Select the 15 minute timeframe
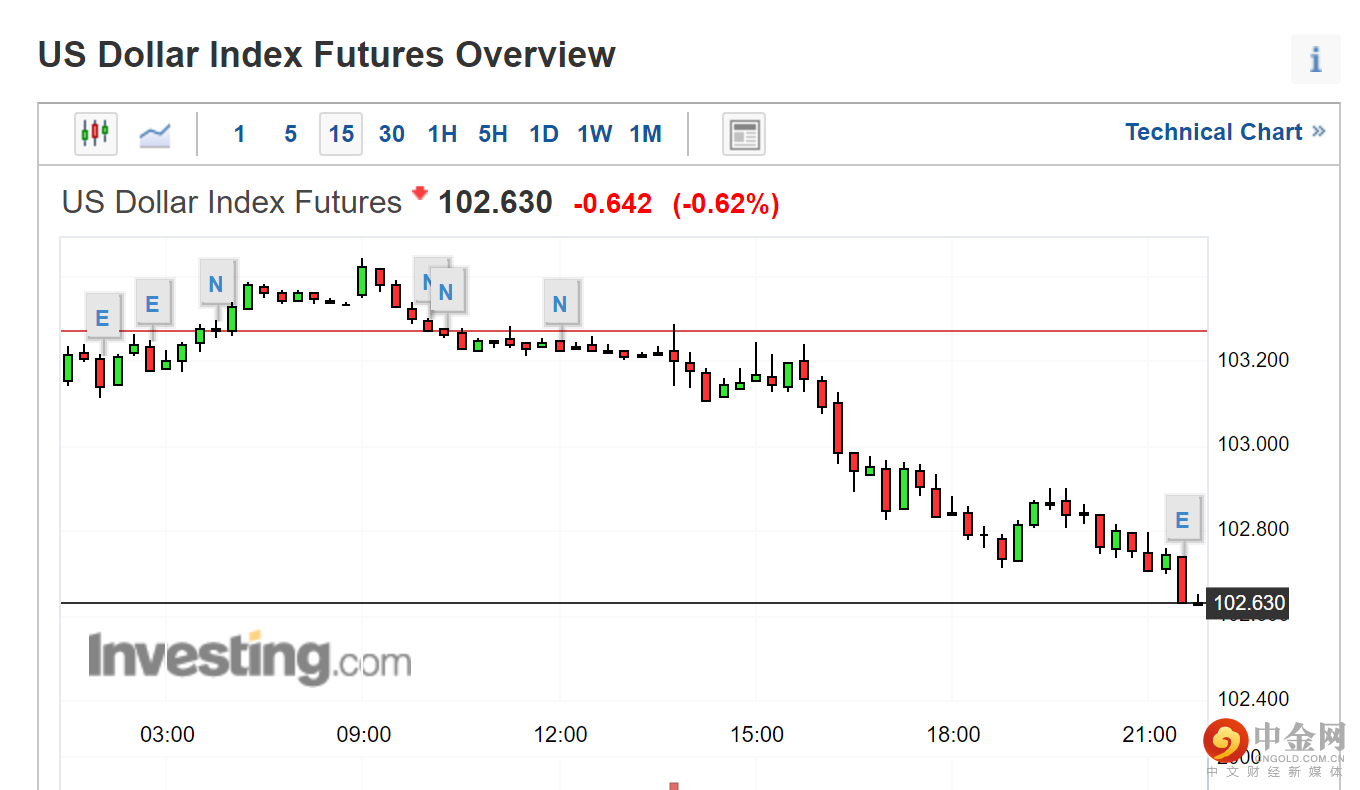 (341, 134)
